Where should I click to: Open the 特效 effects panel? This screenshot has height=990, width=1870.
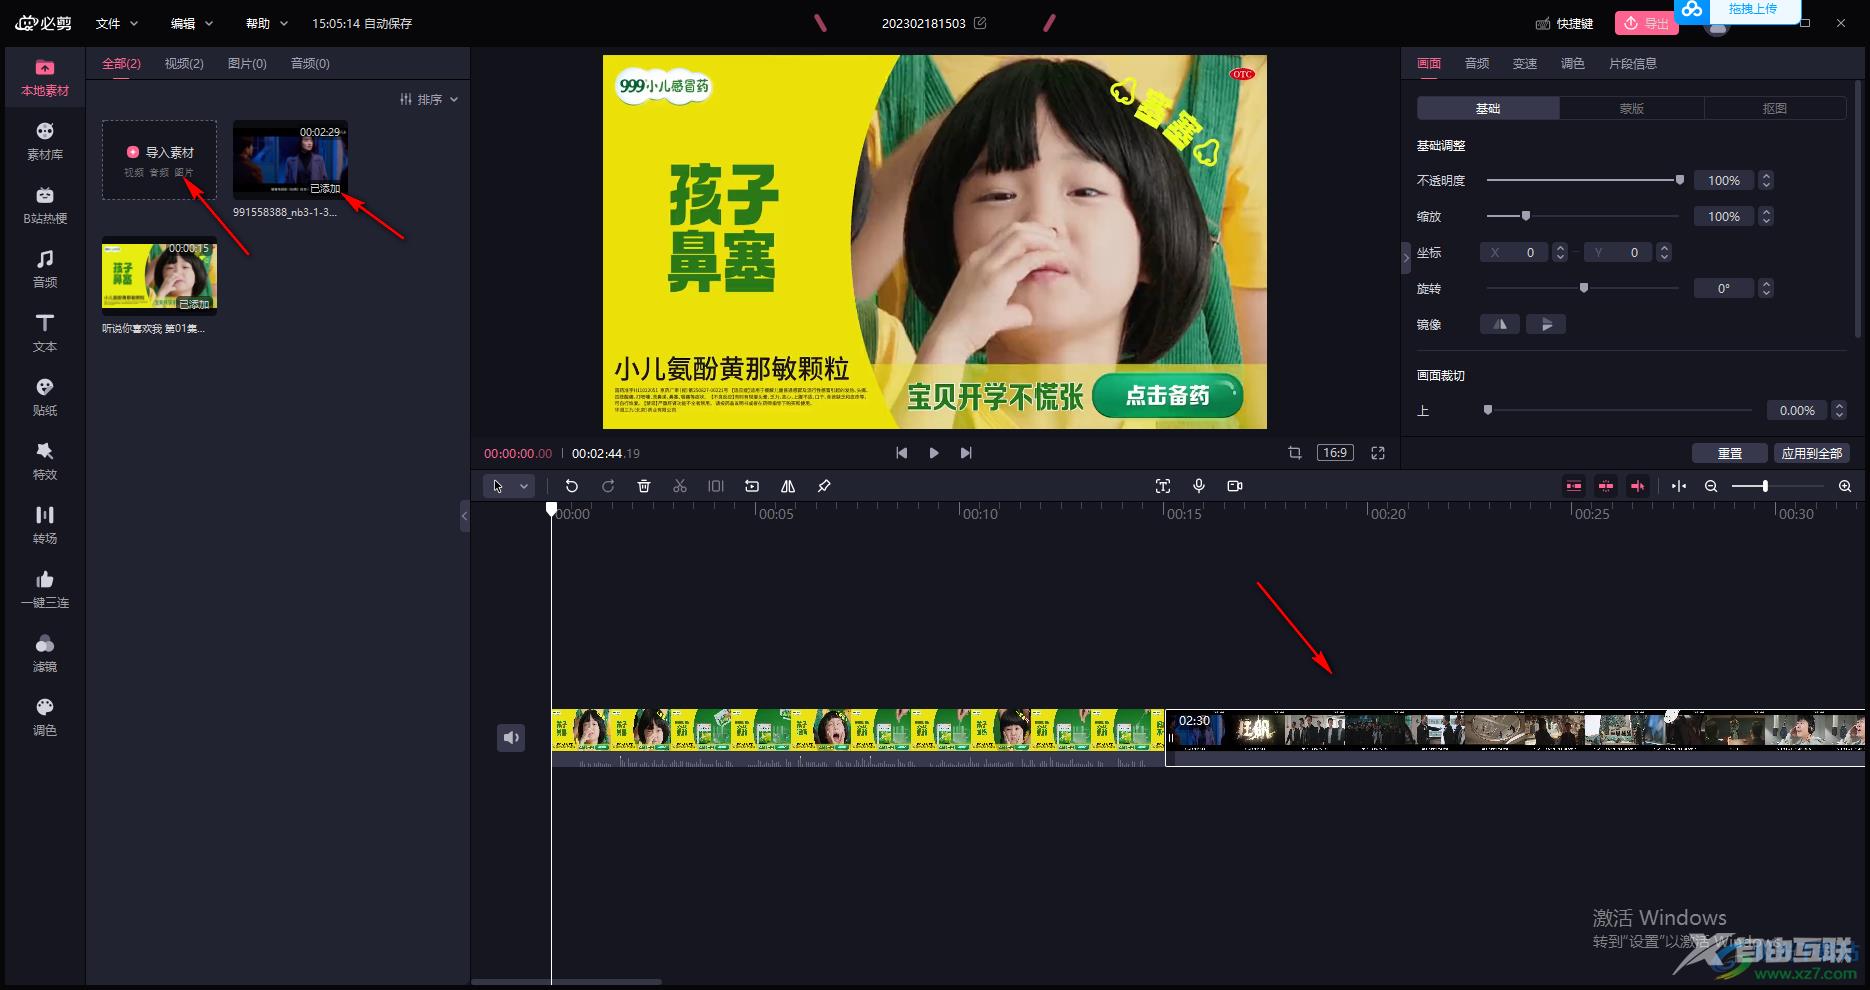[x=45, y=462]
